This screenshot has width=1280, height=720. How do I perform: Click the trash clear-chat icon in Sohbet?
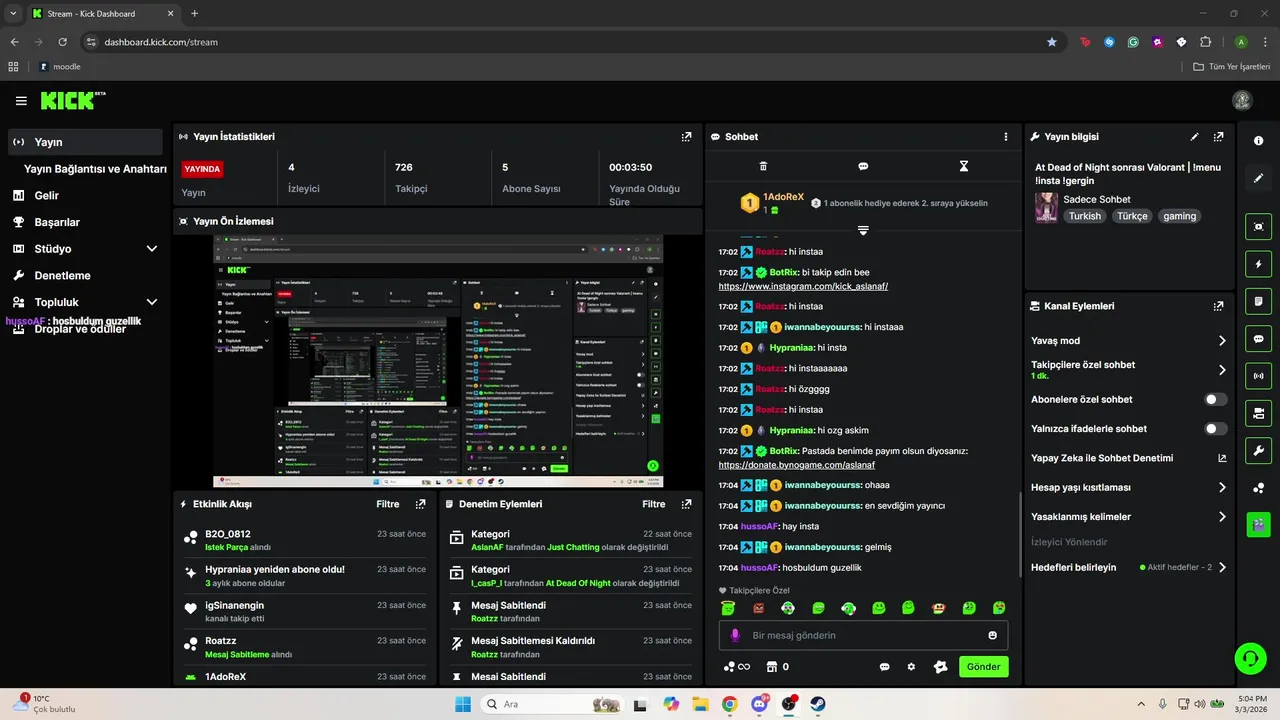[x=763, y=166]
